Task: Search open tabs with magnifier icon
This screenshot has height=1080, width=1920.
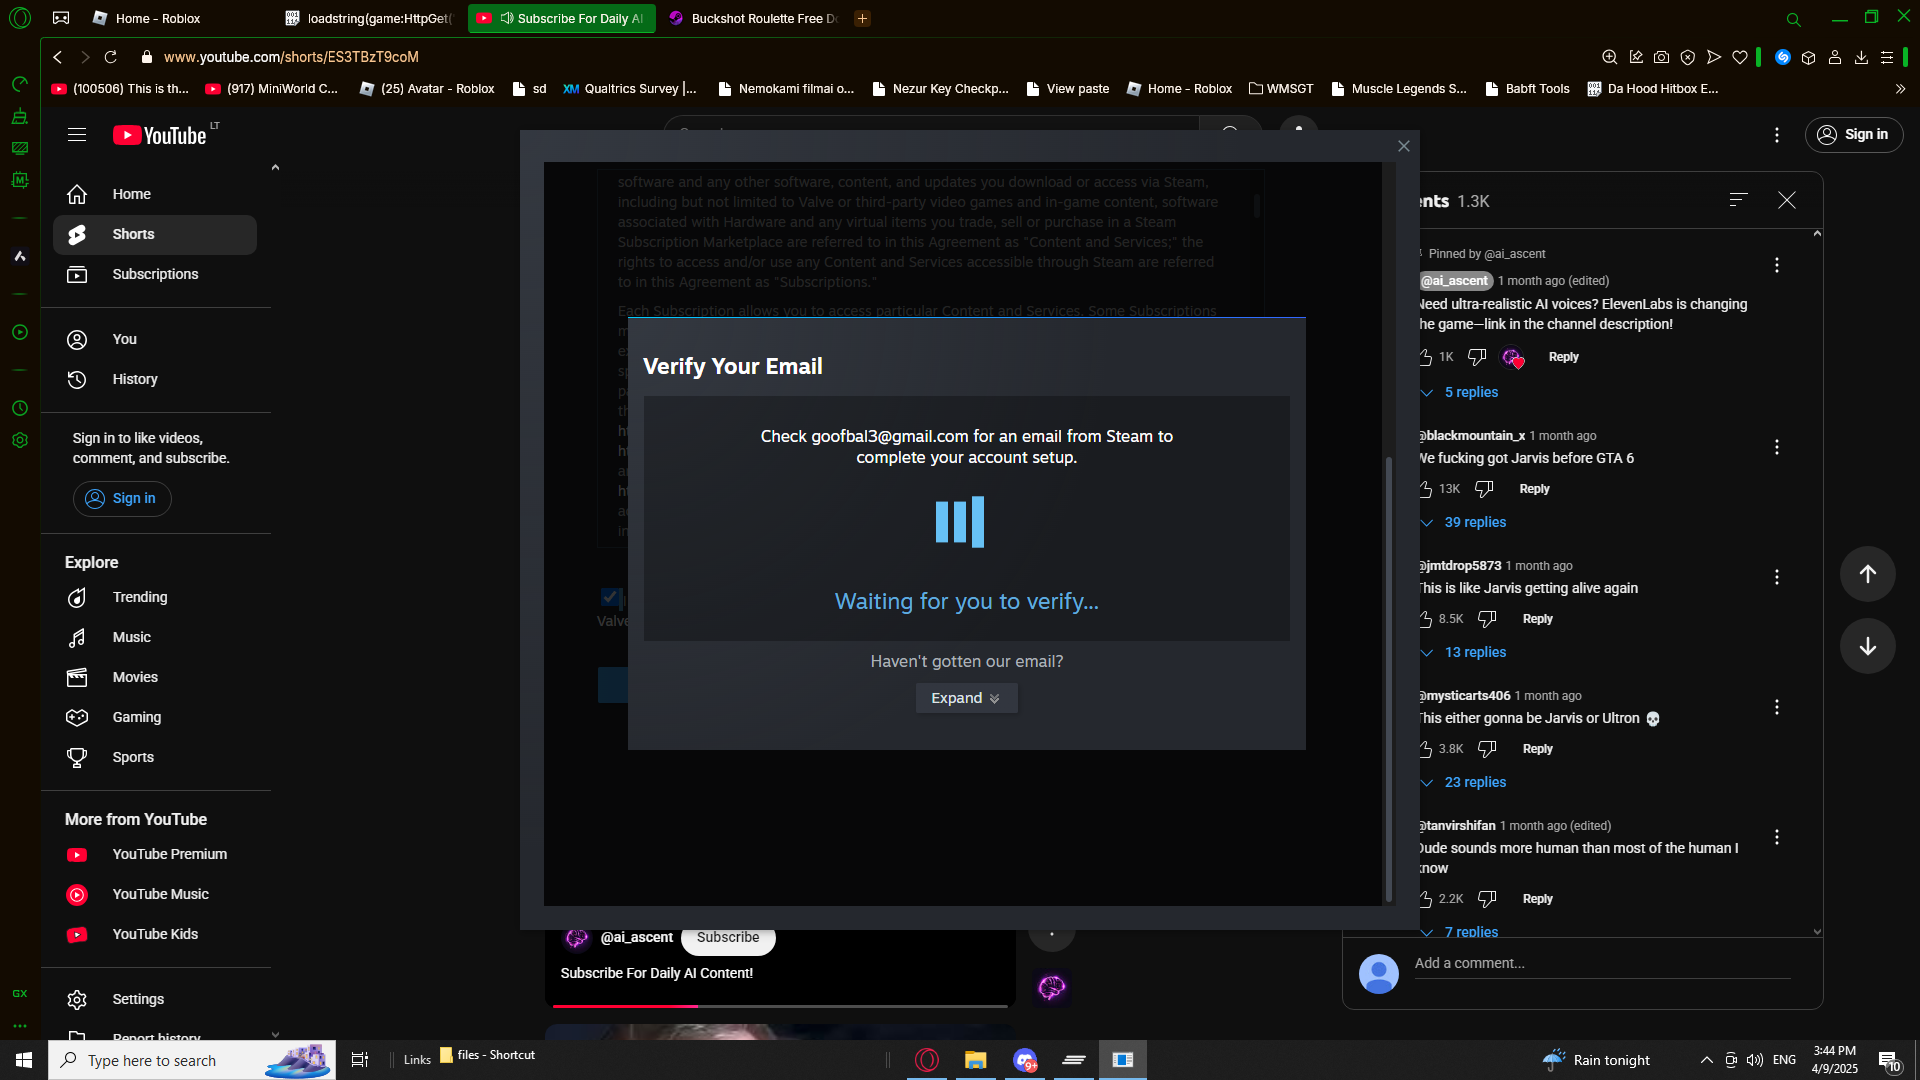Action: (x=1793, y=19)
